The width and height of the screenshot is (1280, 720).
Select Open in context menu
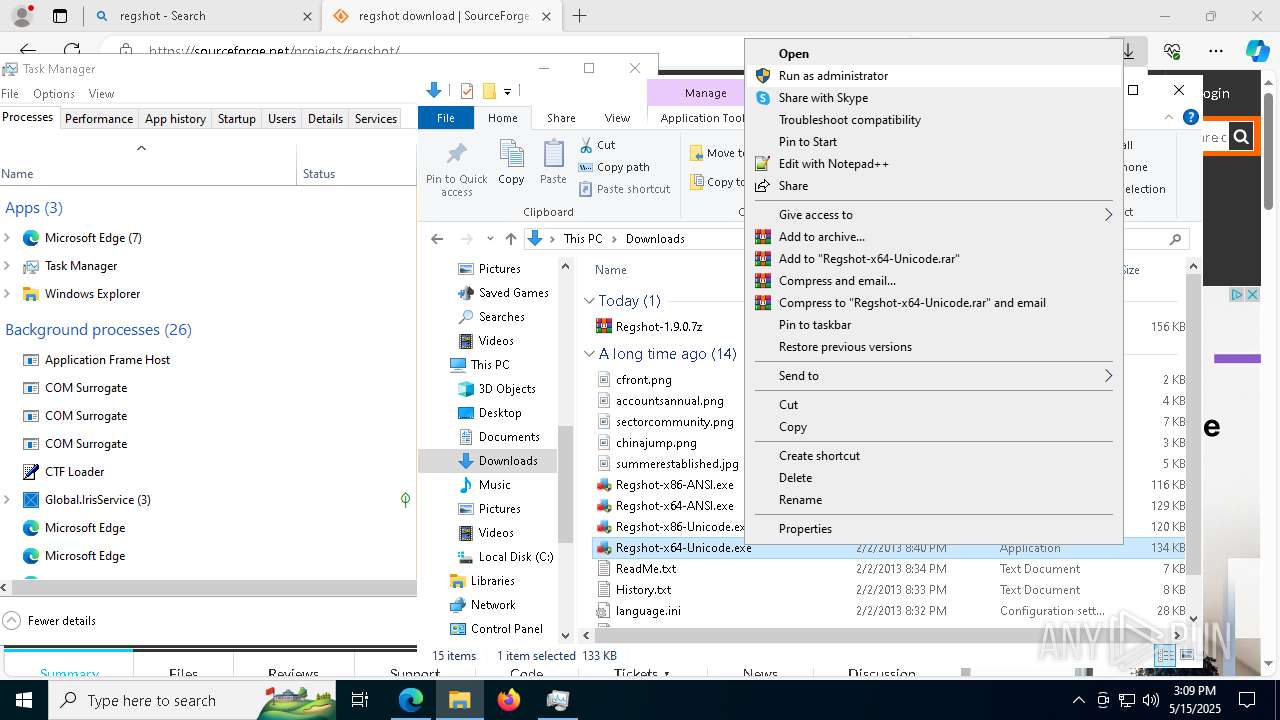pos(933,54)
